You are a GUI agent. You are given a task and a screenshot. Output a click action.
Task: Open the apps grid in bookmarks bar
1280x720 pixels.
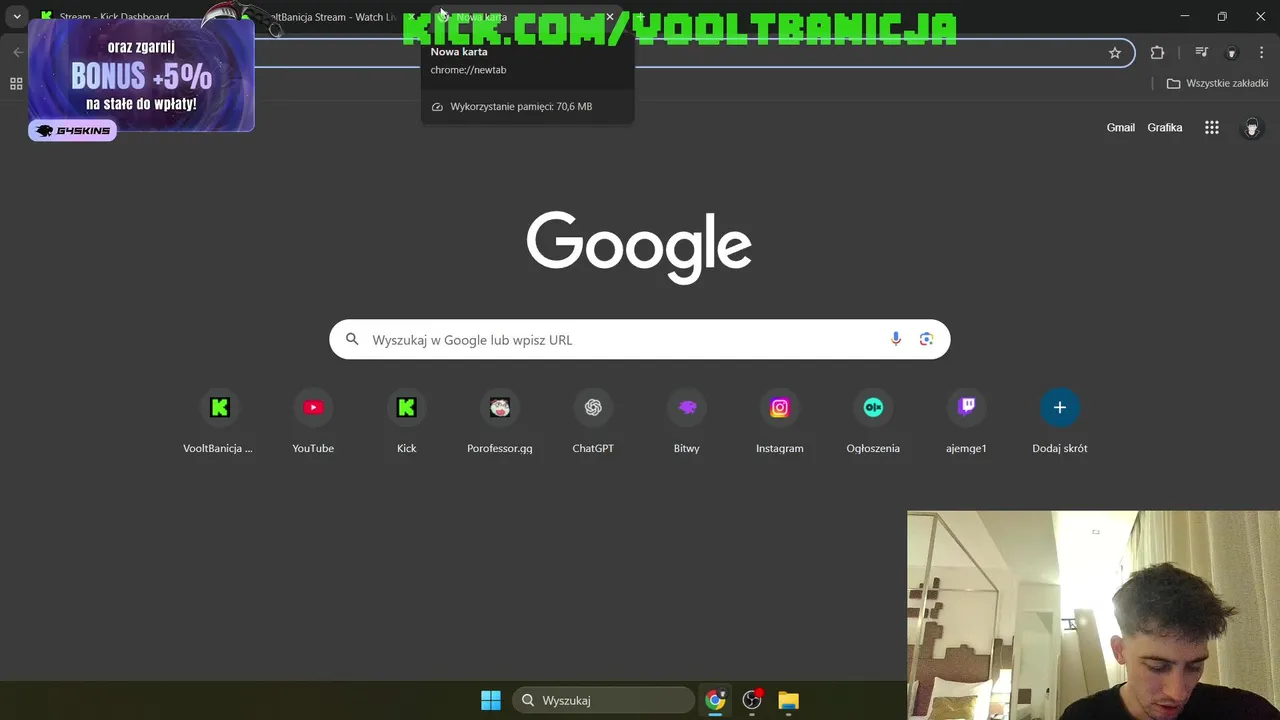(x=16, y=84)
